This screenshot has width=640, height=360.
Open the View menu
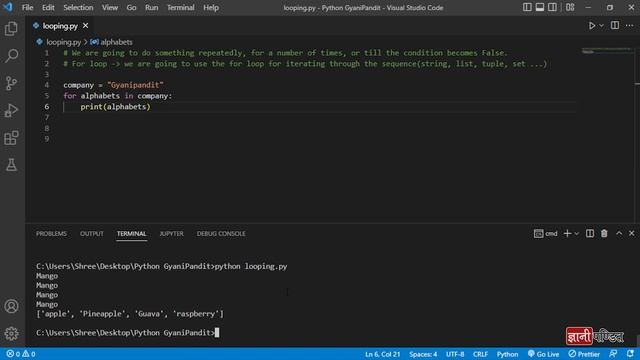point(110,7)
